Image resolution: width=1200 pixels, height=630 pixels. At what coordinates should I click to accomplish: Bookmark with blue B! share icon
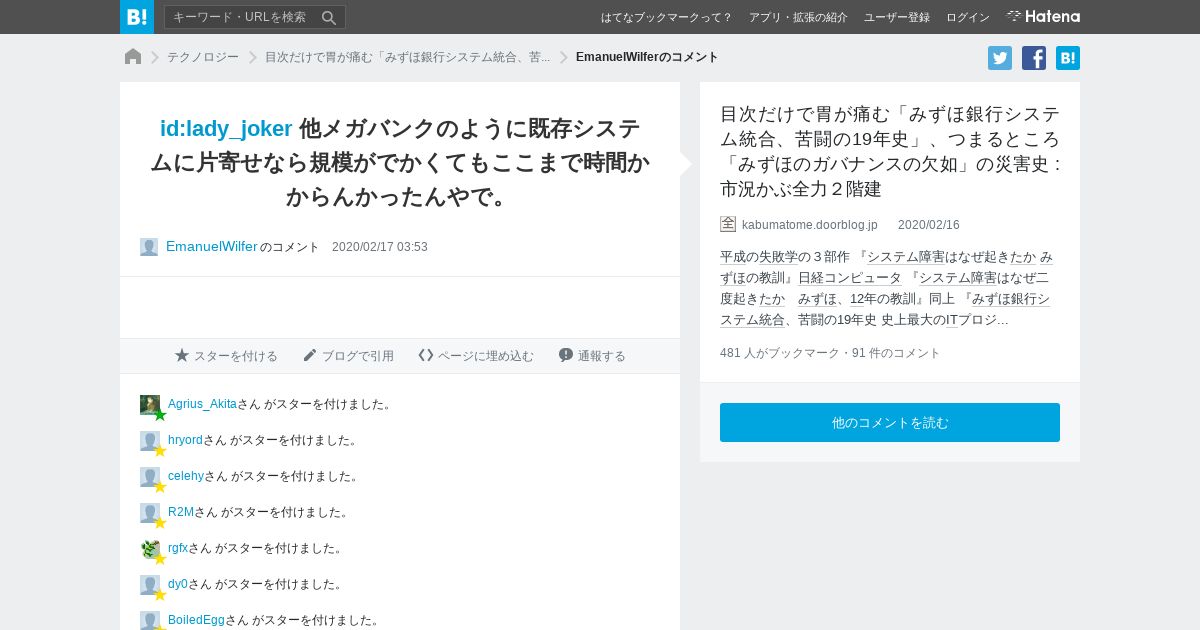[1068, 58]
